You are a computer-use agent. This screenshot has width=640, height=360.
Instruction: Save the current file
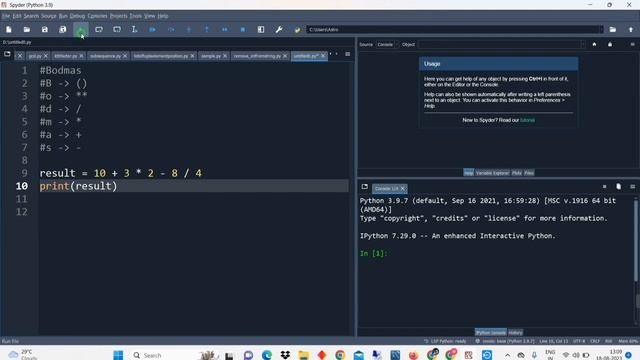pos(44,29)
